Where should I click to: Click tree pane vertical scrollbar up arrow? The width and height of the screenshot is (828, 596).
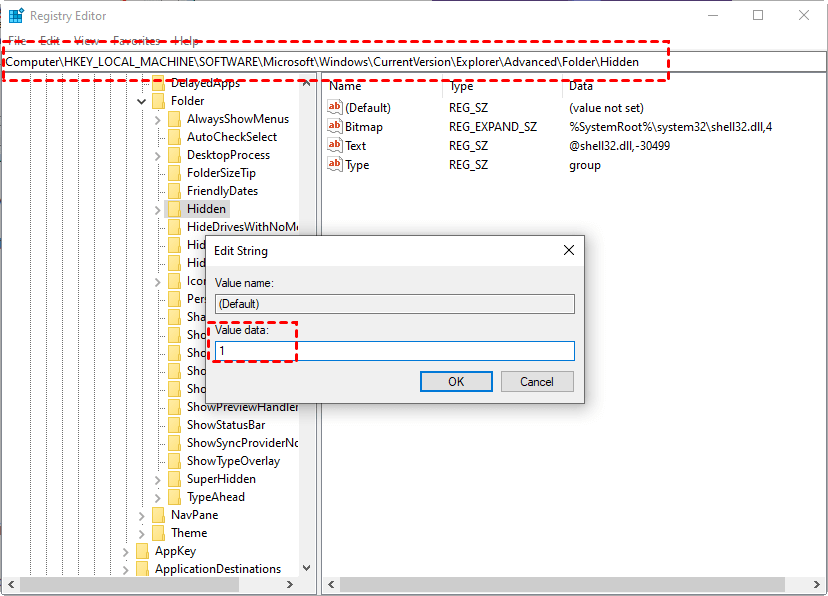306,83
